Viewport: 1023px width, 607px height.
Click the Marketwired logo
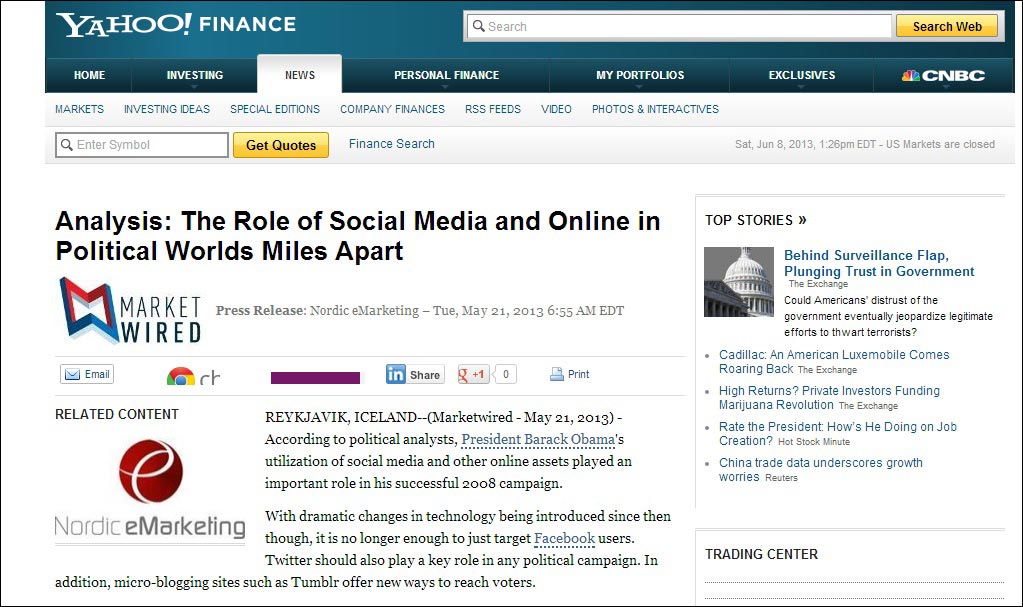pyautogui.click(x=131, y=311)
